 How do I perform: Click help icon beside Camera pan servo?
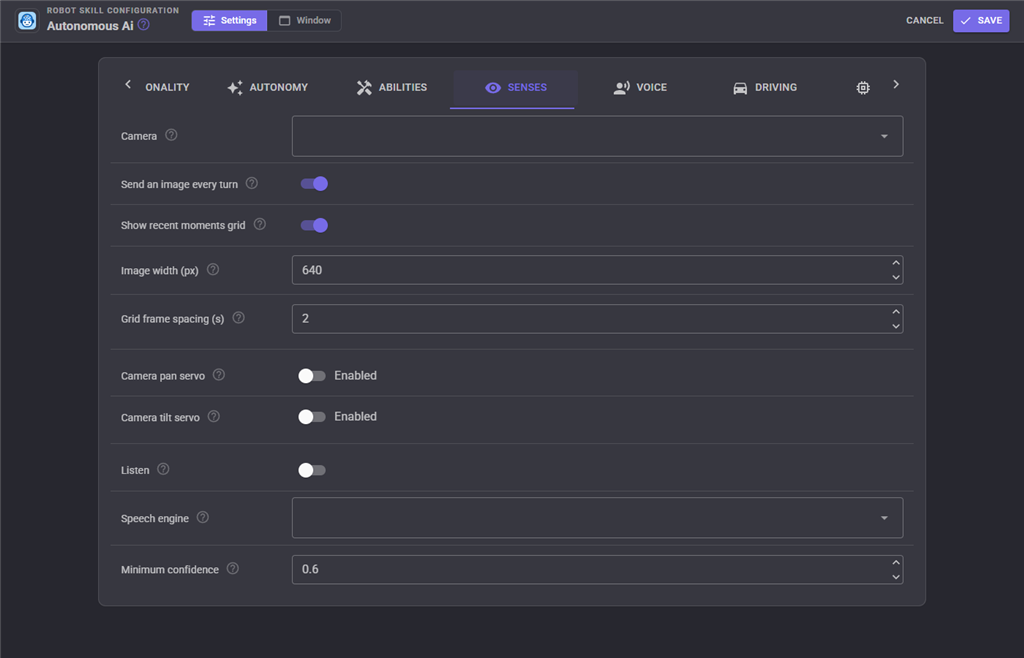coord(219,375)
